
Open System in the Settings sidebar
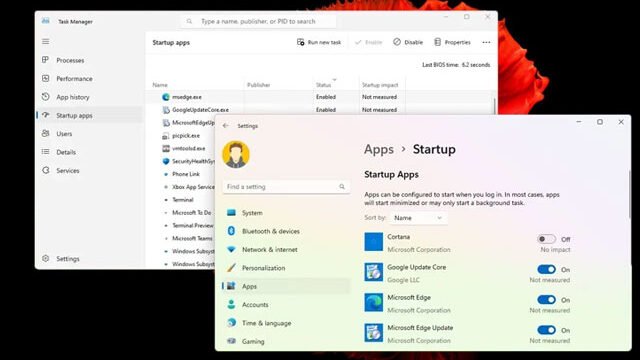(286, 213)
